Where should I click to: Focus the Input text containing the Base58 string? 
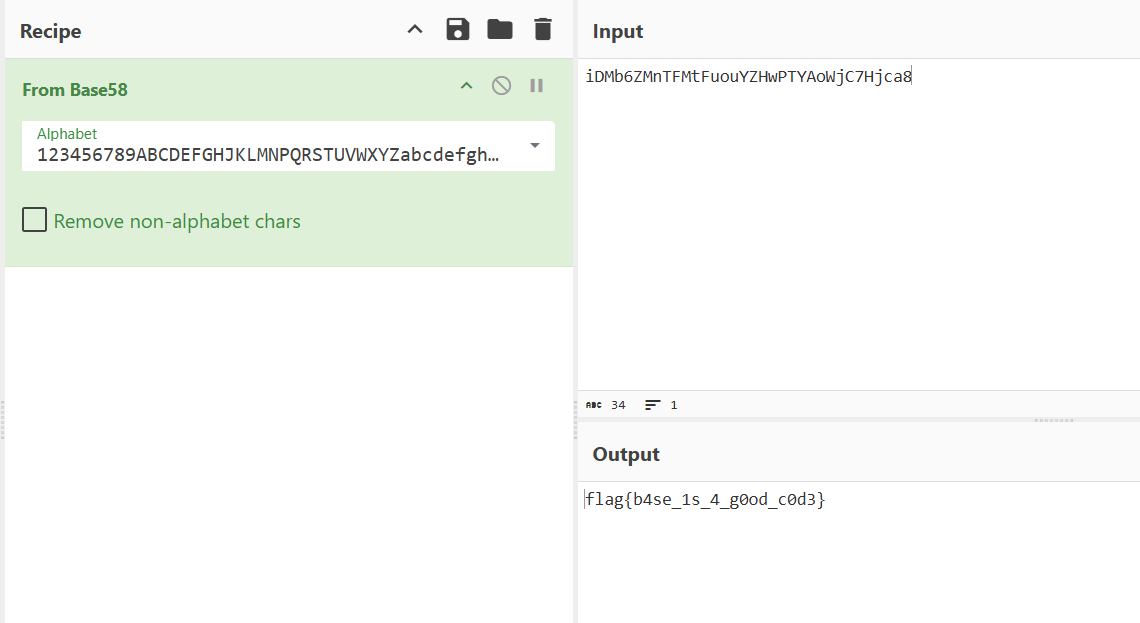[x=749, y=76]
